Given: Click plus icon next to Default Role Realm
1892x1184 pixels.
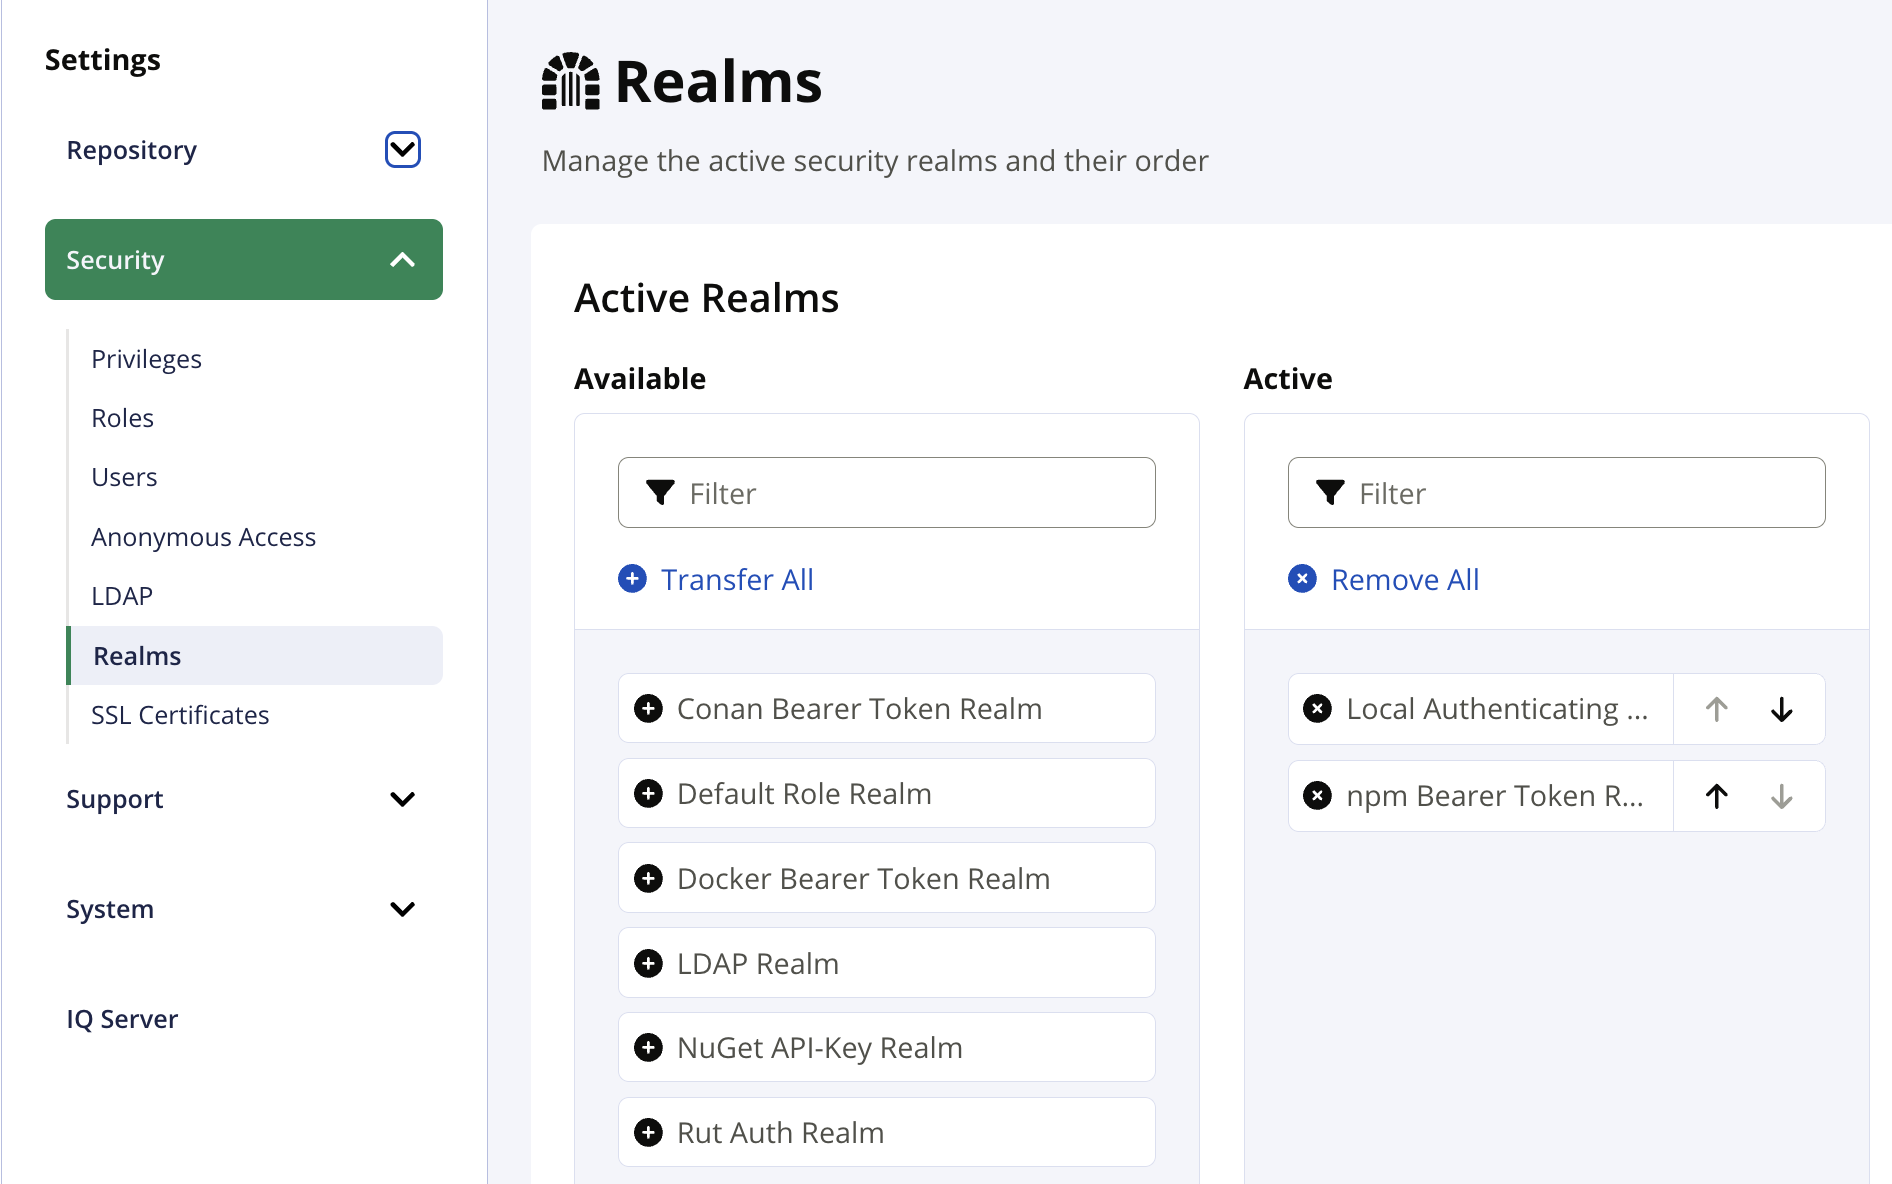Looking at the screenshot, I should click(x=649, y=794).
